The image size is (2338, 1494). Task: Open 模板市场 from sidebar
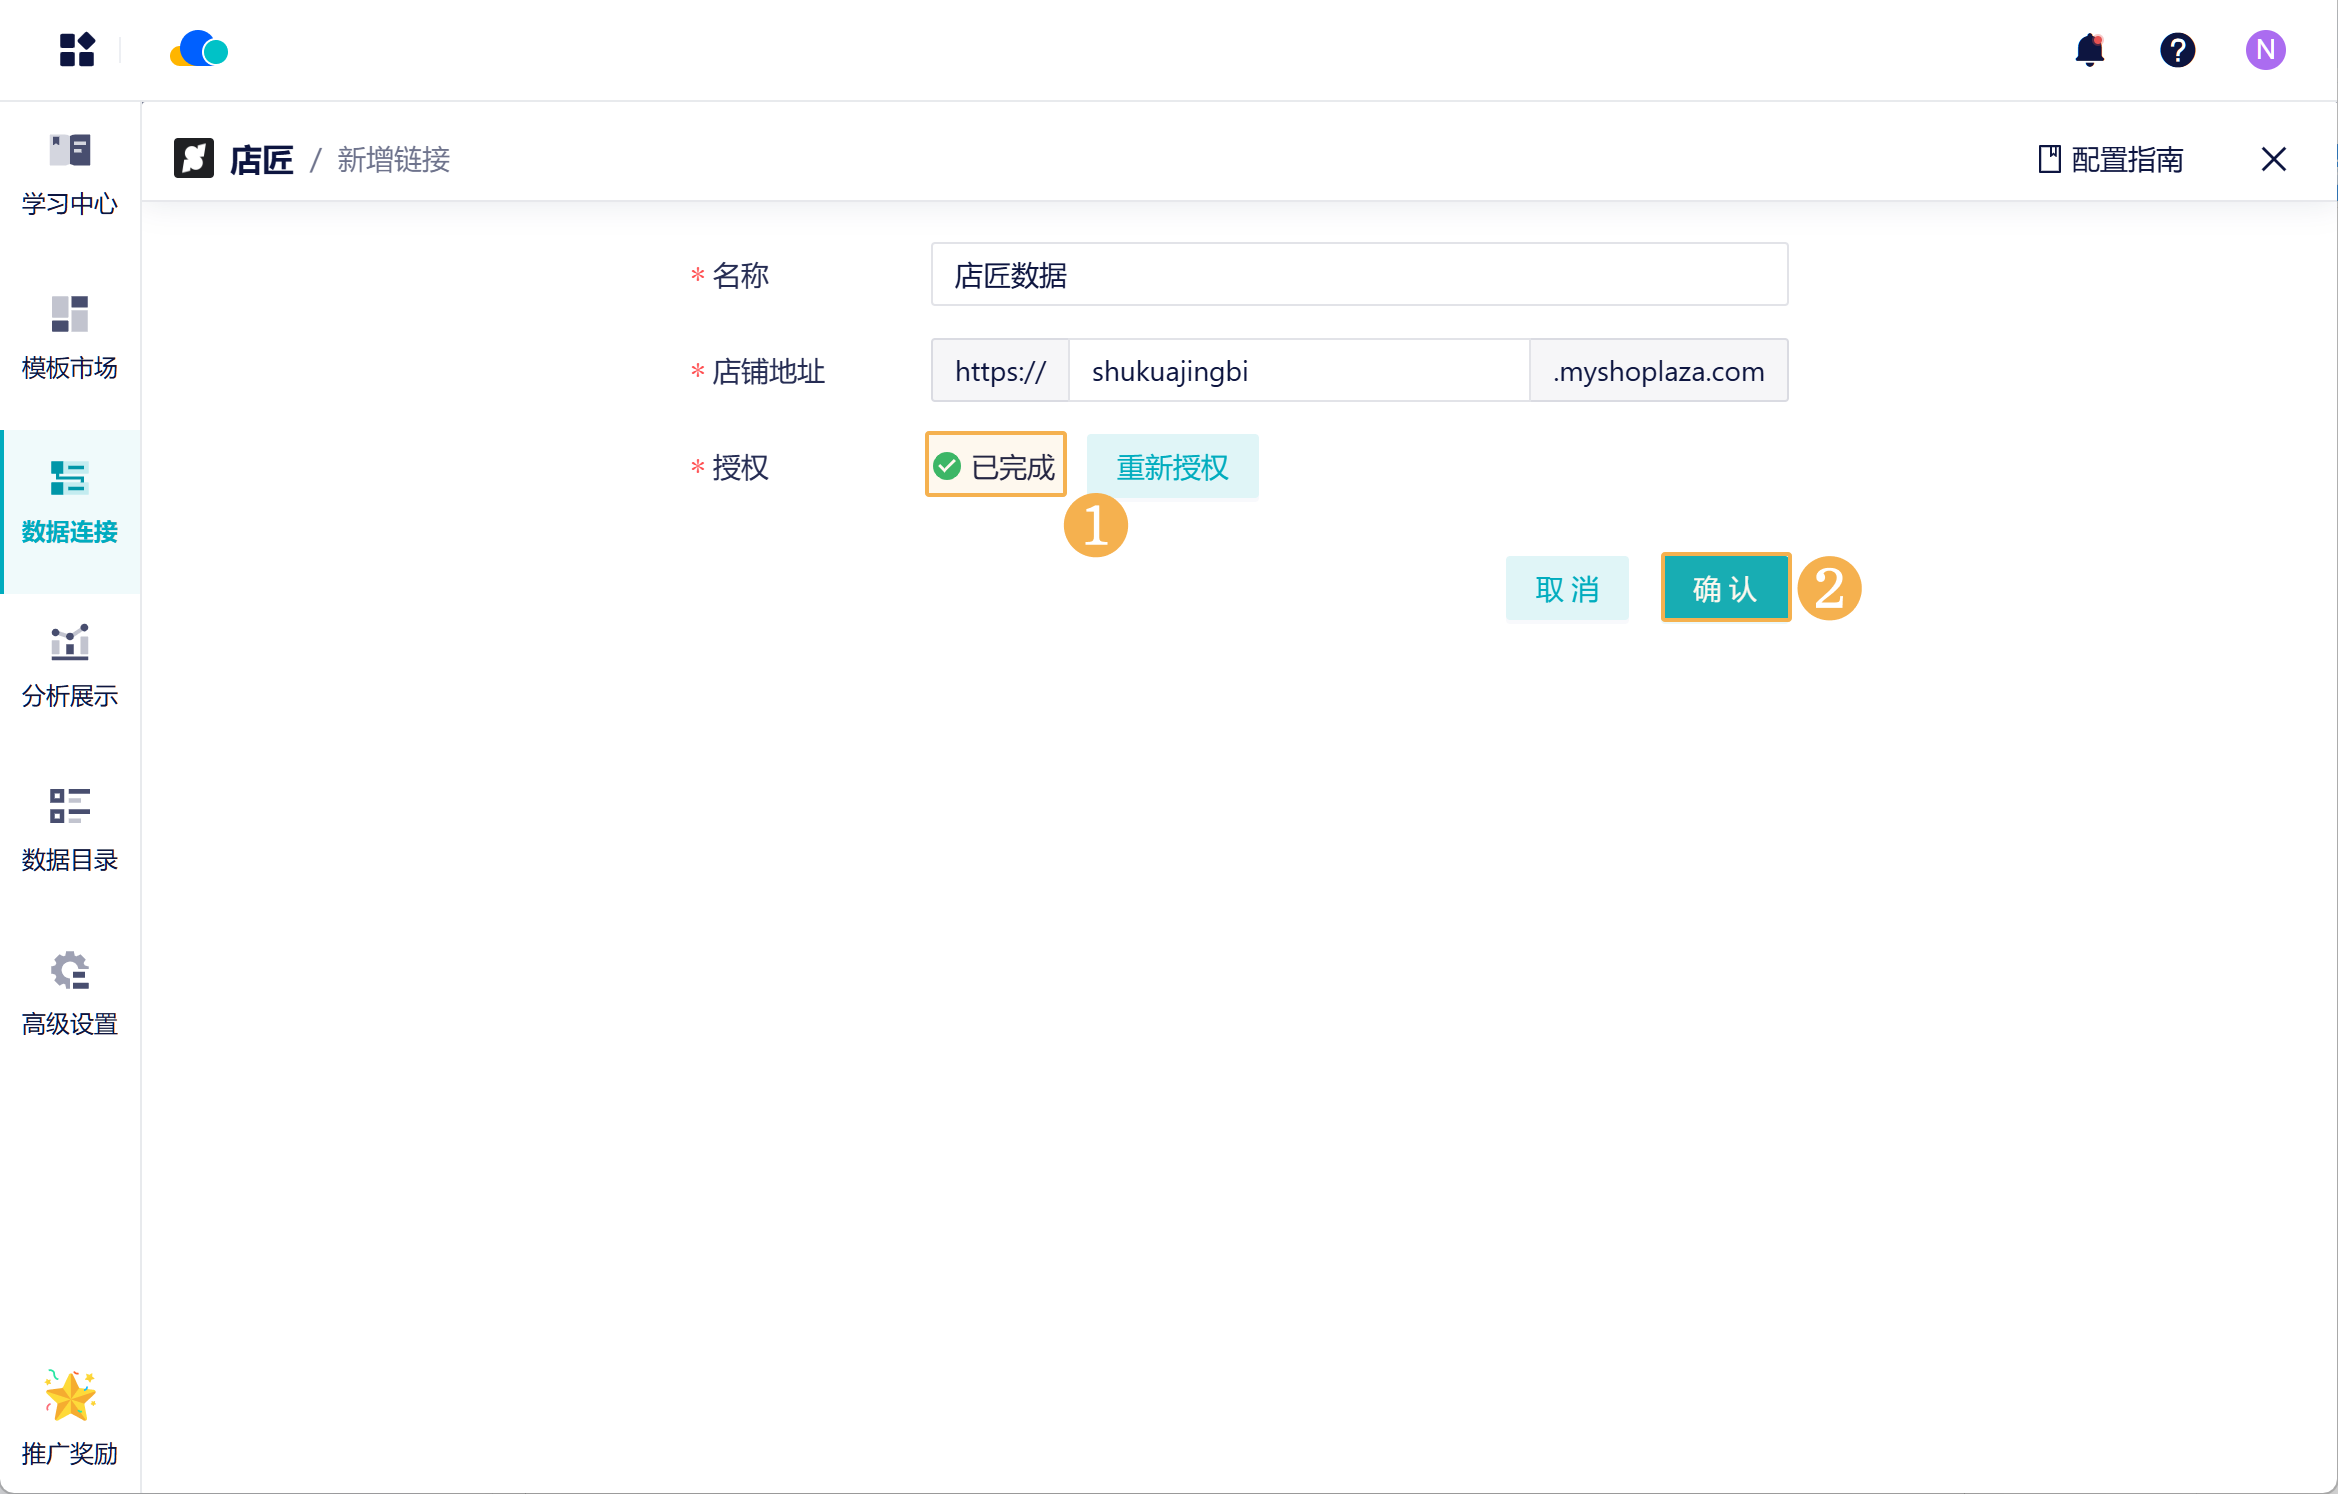coord(70,339)
